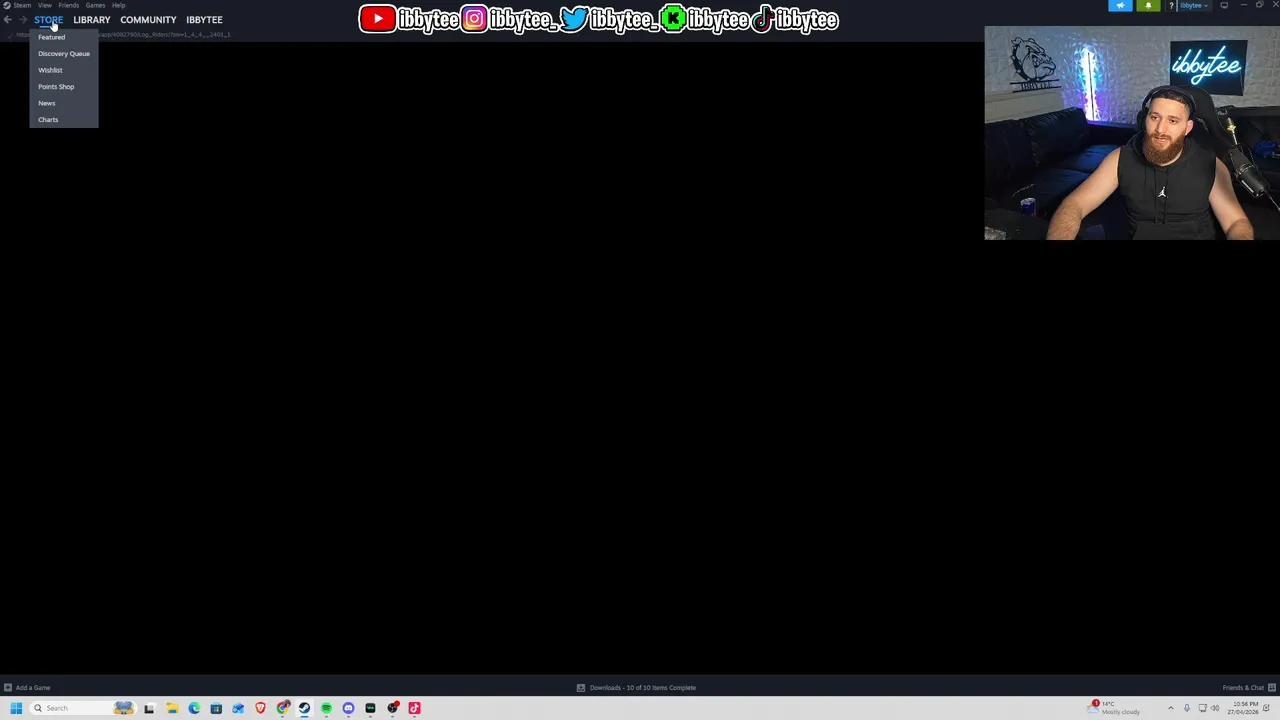
Task: Click the blue announcements megaphone icon
Action: 1120,6
